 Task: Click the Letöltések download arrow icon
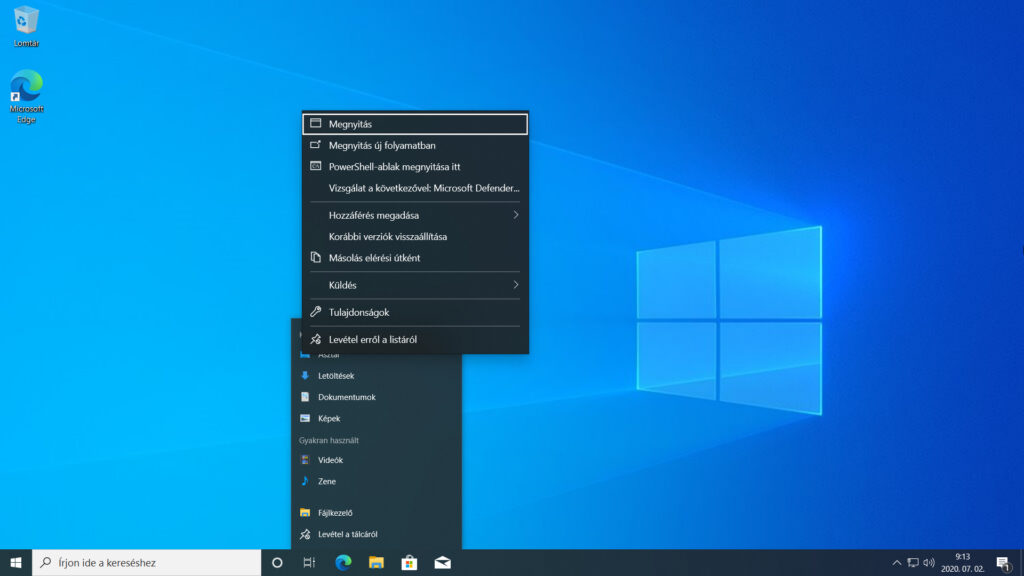(305, 376)
